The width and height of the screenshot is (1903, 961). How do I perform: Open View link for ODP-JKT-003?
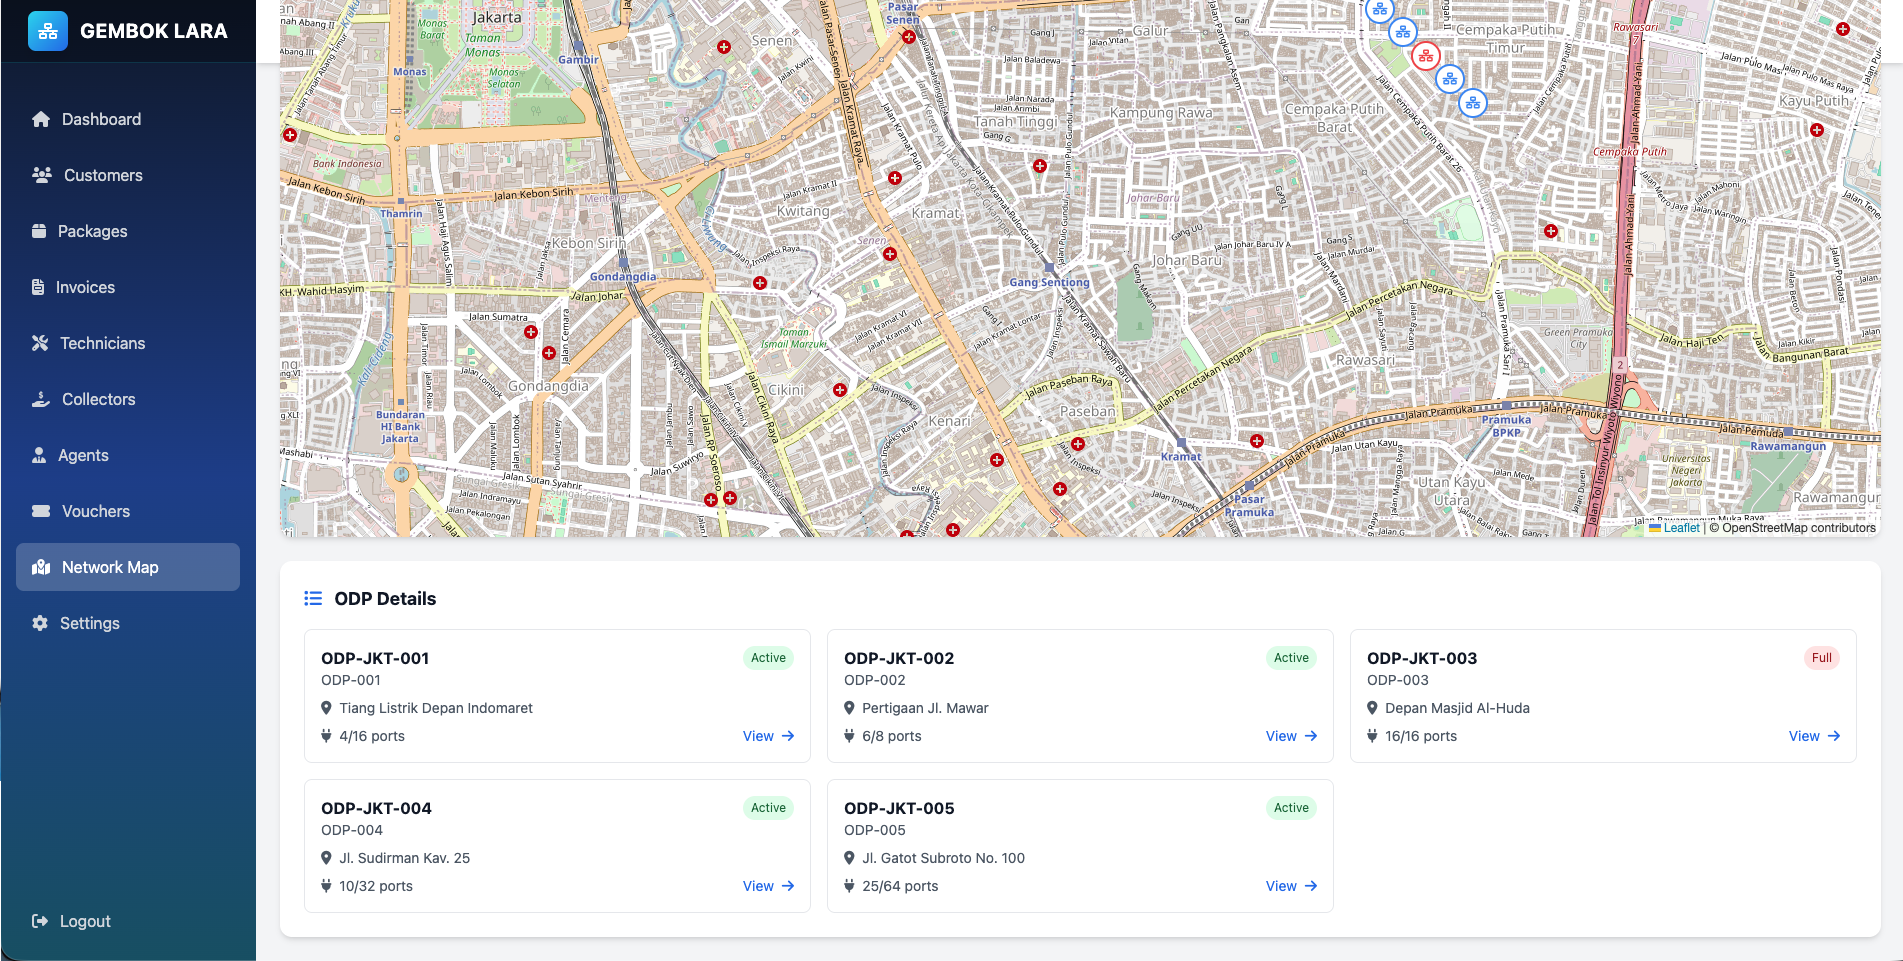tap(1814, 736)
